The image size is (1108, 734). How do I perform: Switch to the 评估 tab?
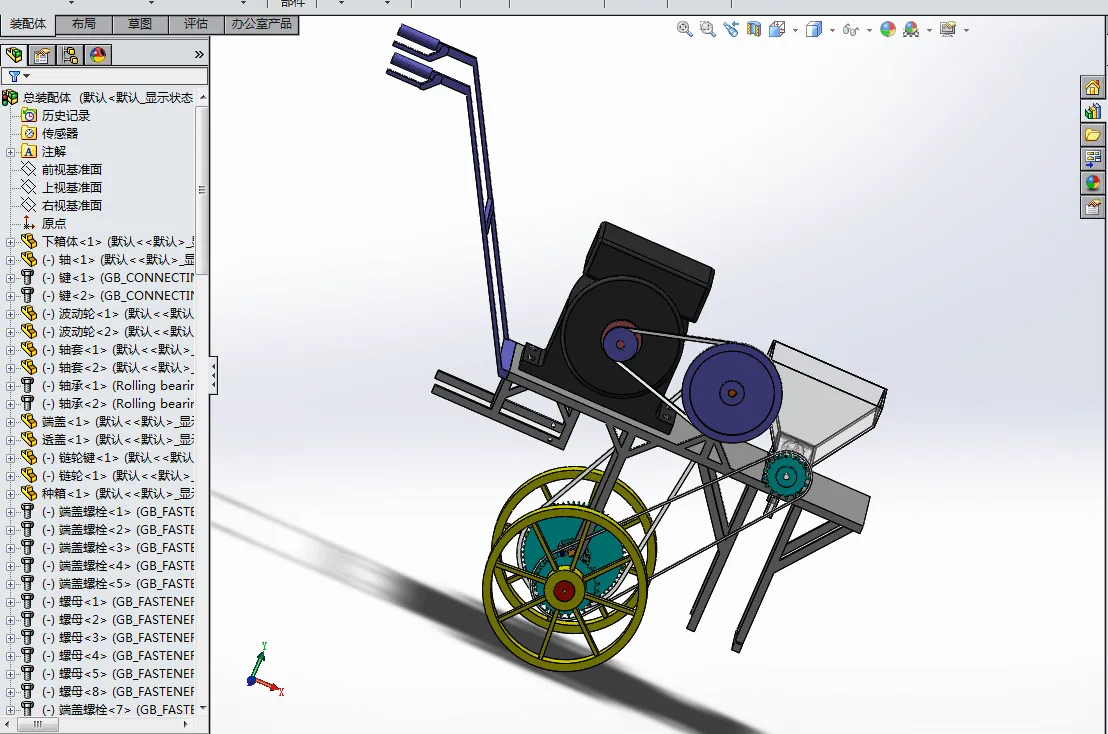coord(196,24)
